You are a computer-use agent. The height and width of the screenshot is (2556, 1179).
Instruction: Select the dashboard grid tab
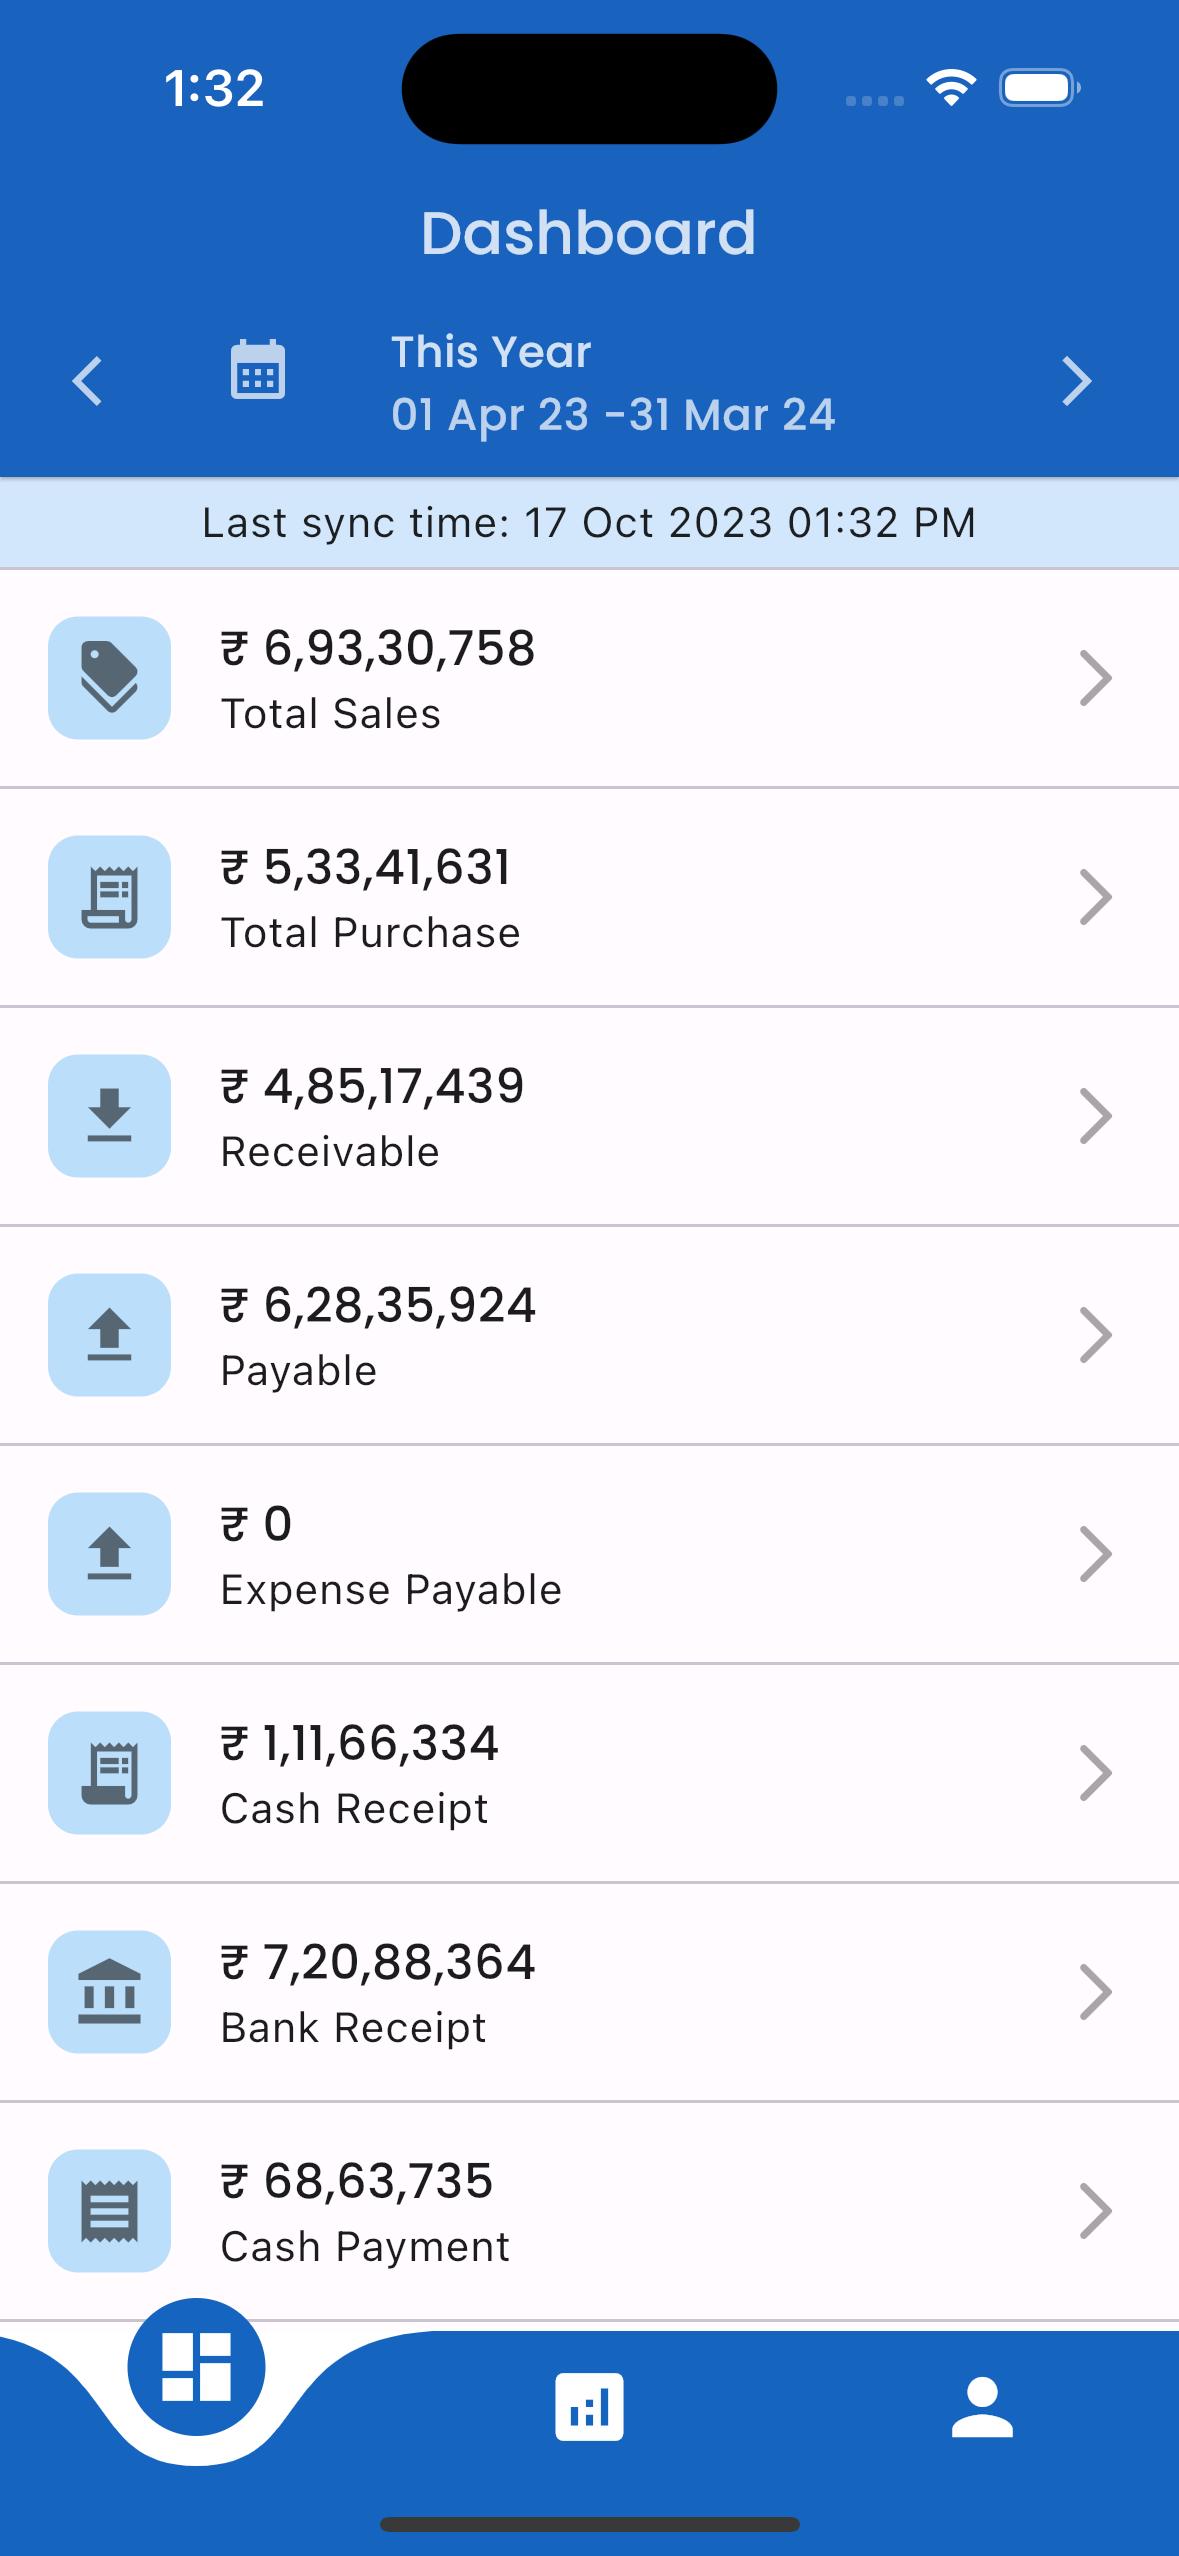pyautogui.click(x=196, y=2367)
